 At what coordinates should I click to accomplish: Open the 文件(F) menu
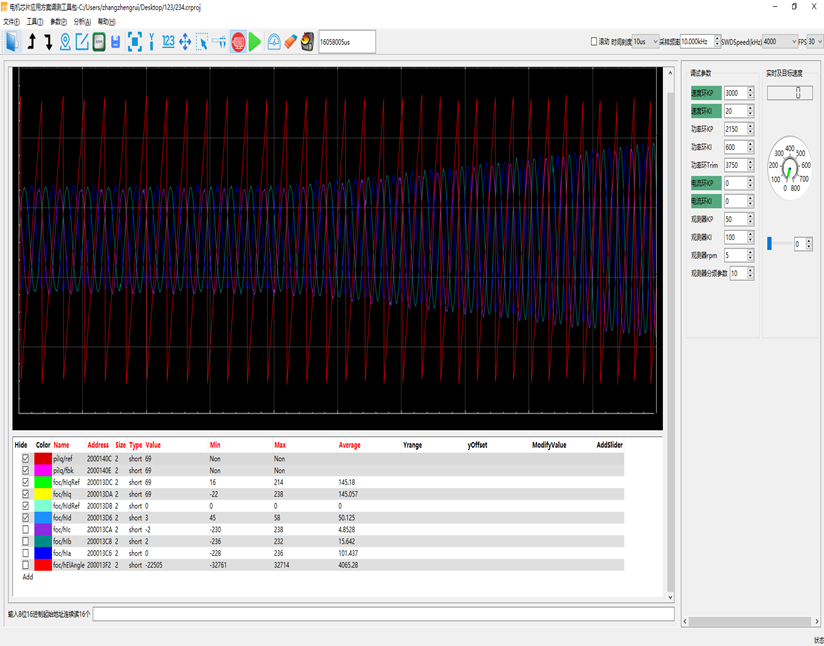11,21
